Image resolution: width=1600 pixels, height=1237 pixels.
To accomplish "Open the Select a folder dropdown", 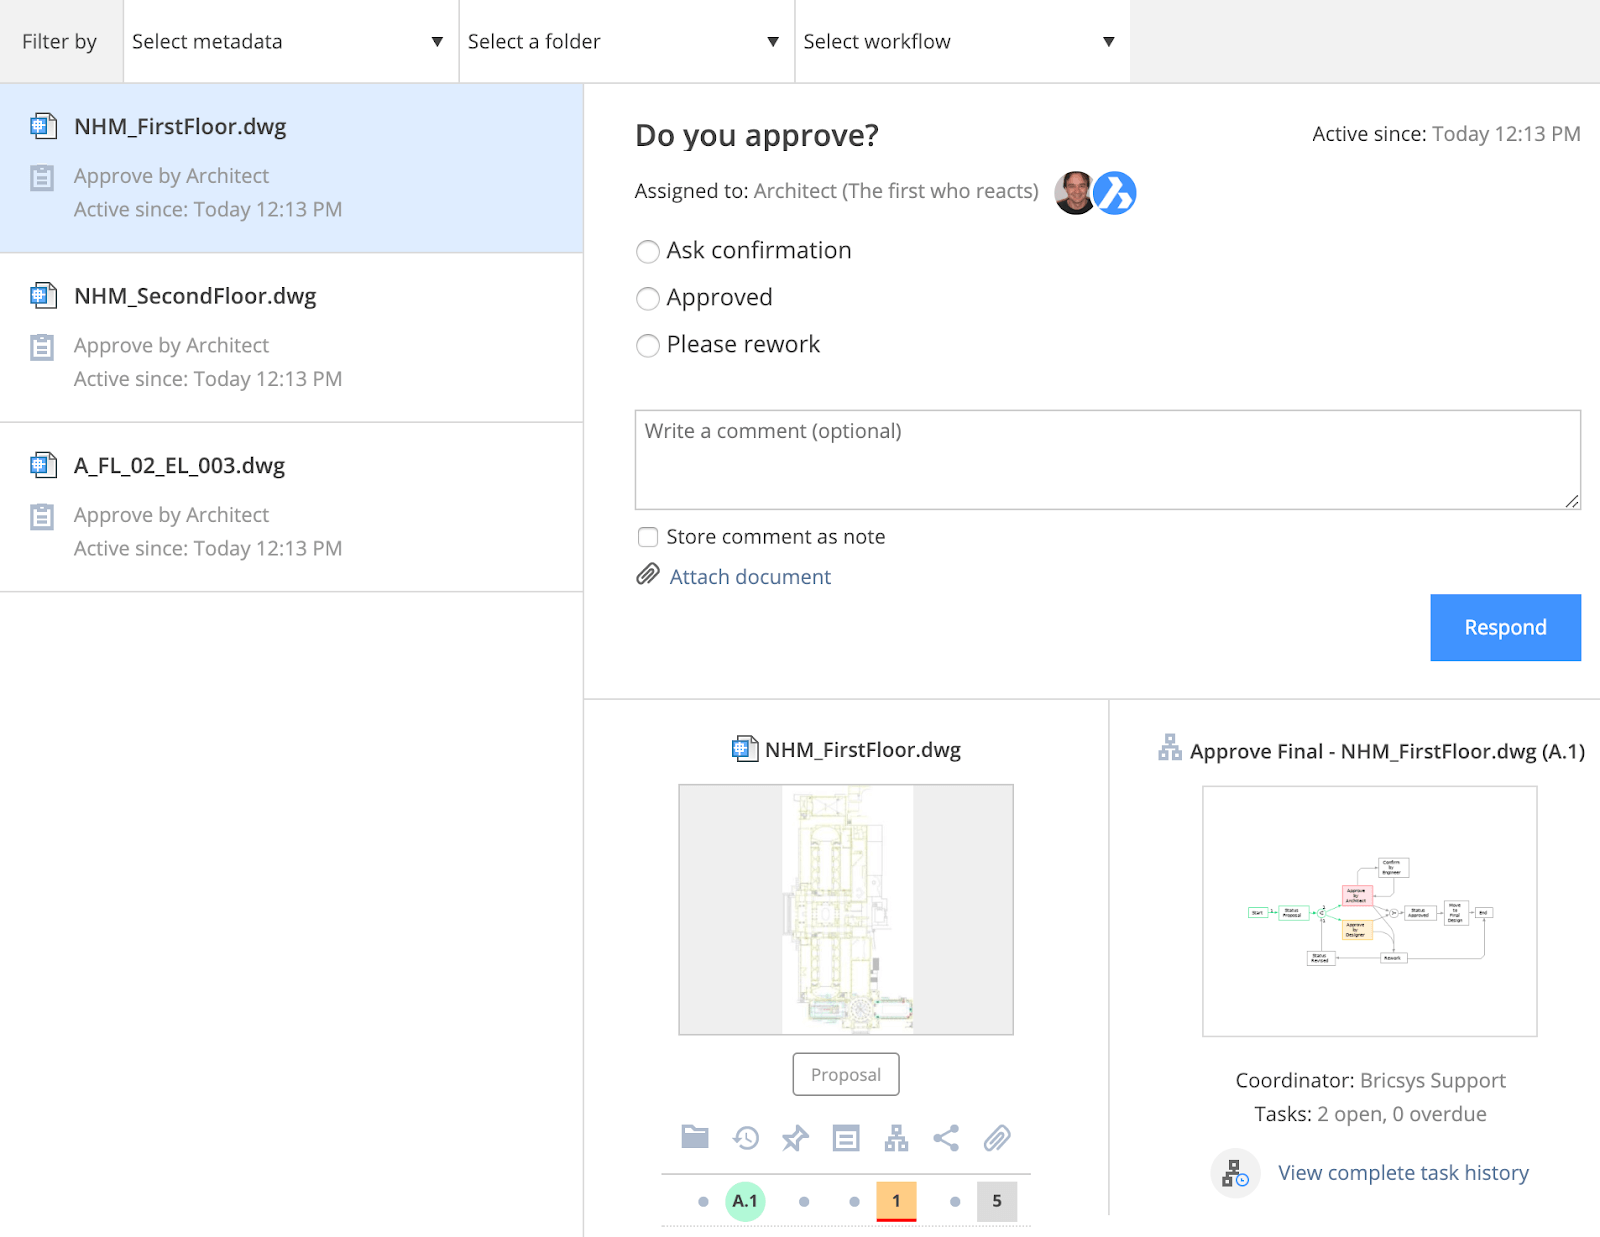I will (x=627, y=41).
